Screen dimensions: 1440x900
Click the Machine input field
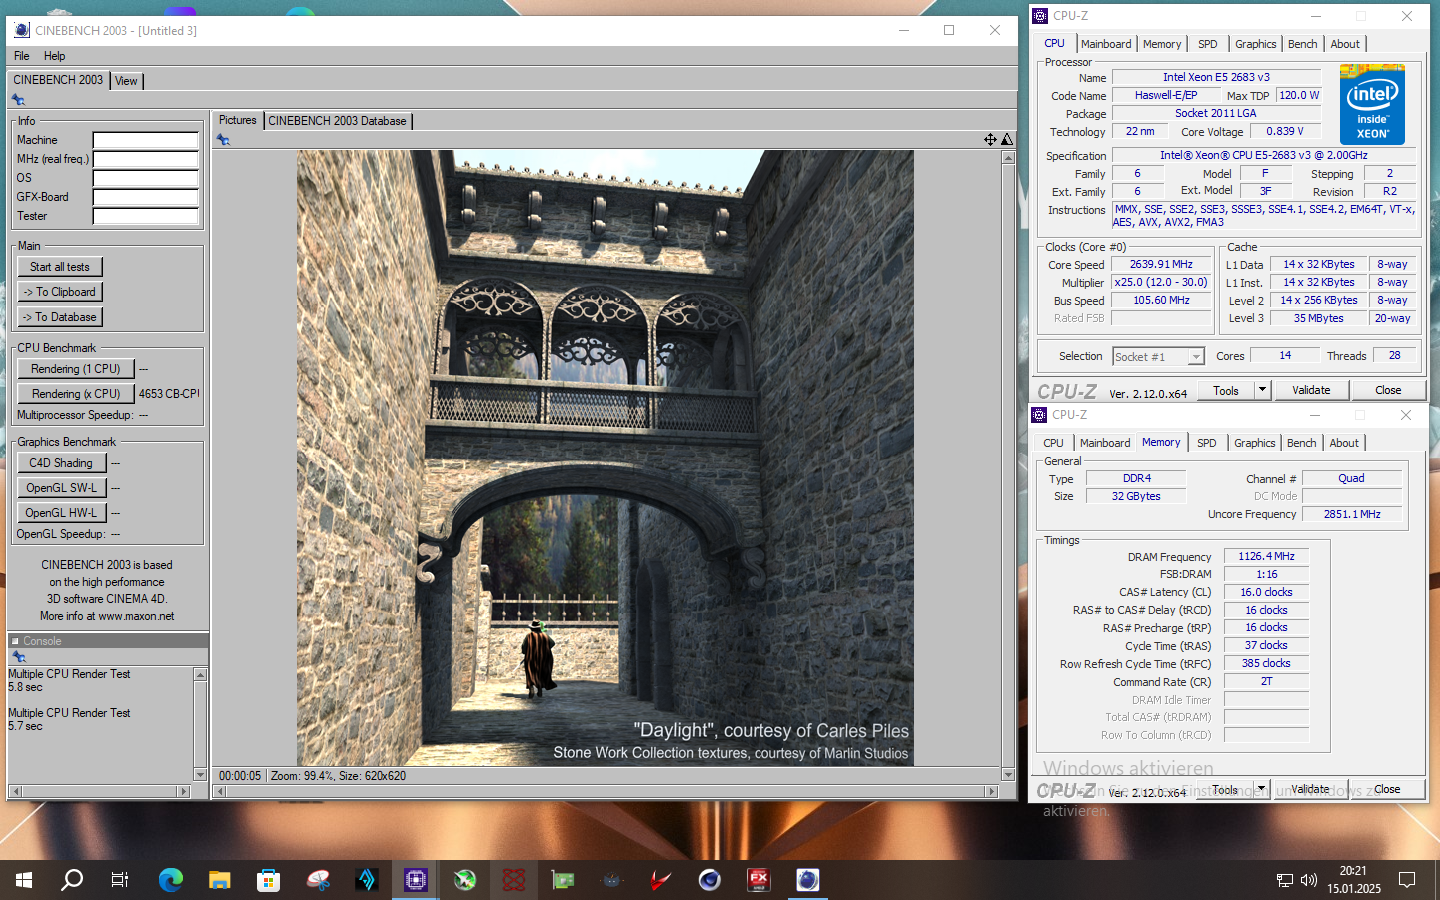146,140
